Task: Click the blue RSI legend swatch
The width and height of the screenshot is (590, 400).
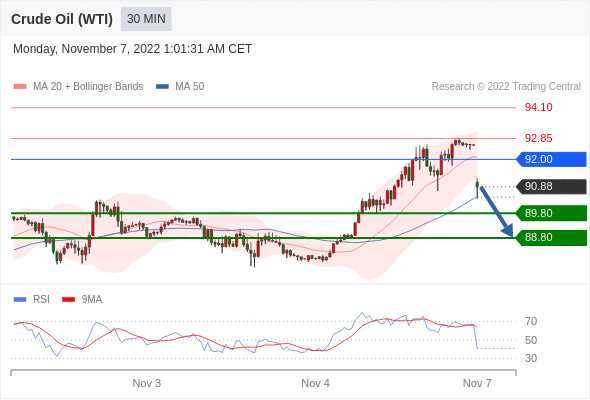Action: 20,300
